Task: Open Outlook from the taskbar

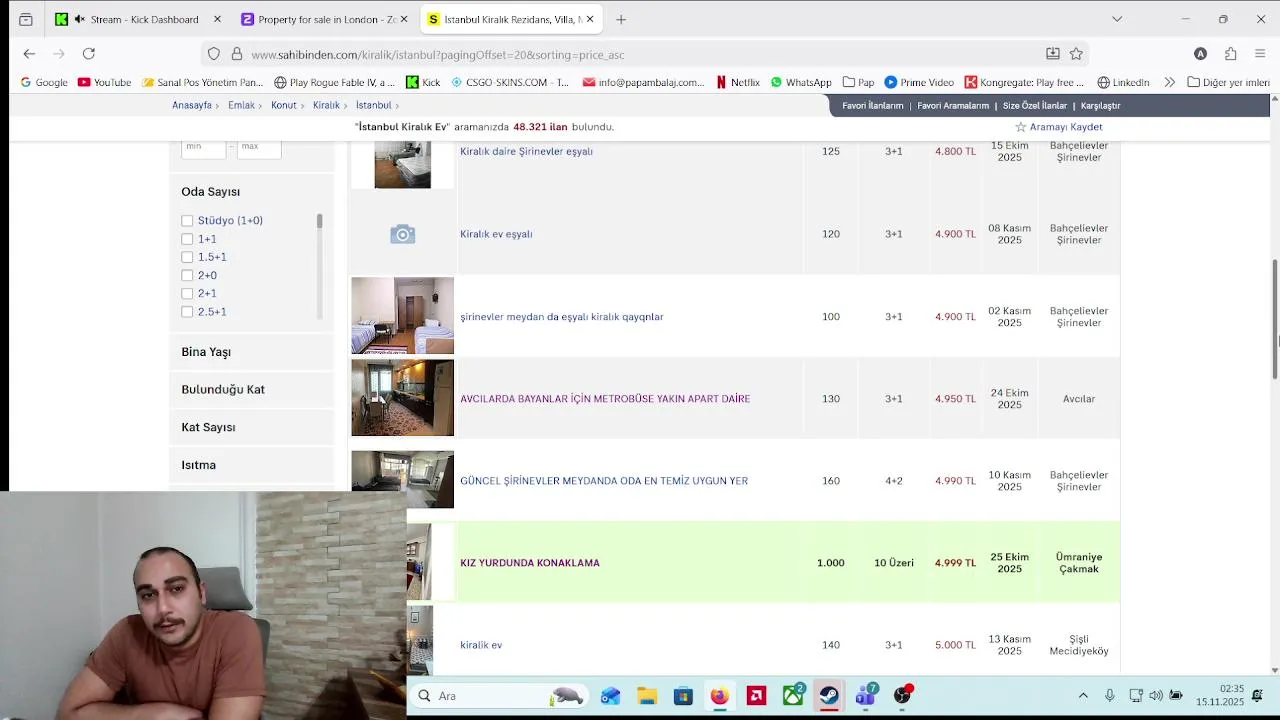Action: 610,696
